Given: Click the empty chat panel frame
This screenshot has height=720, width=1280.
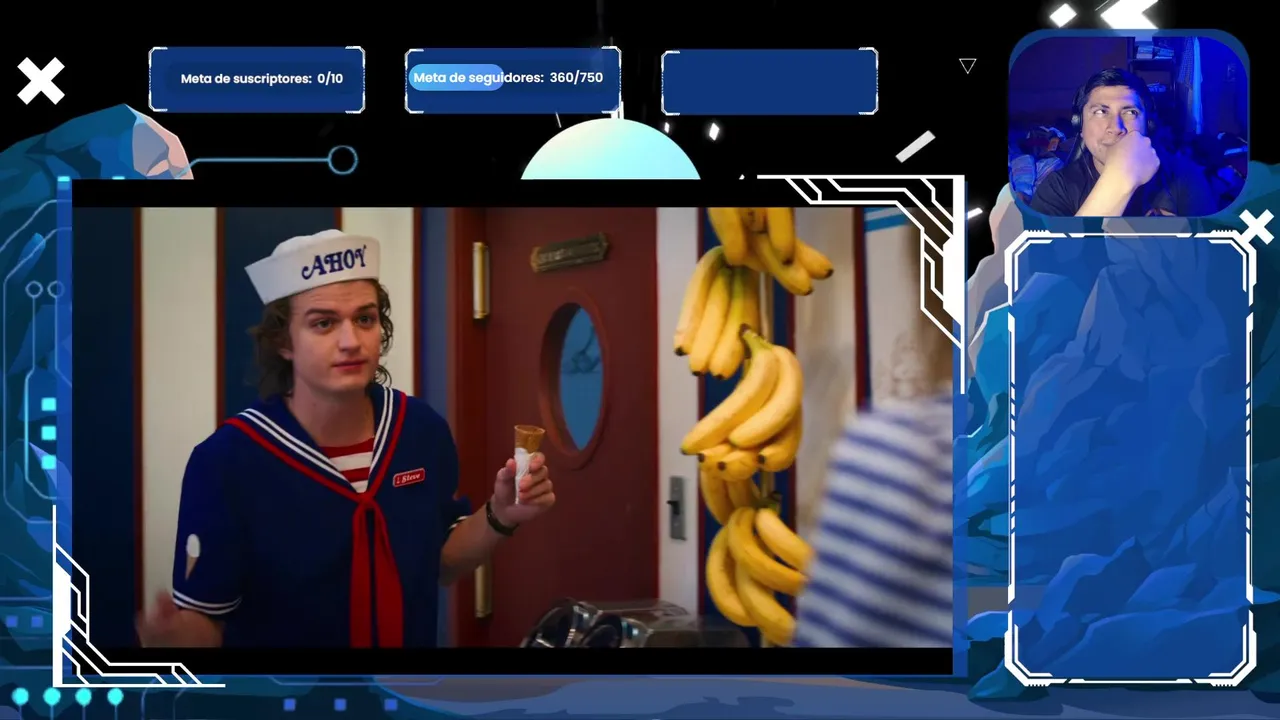Looking at the screenshot, I should pyautogui.click(x=1129, y=458).
